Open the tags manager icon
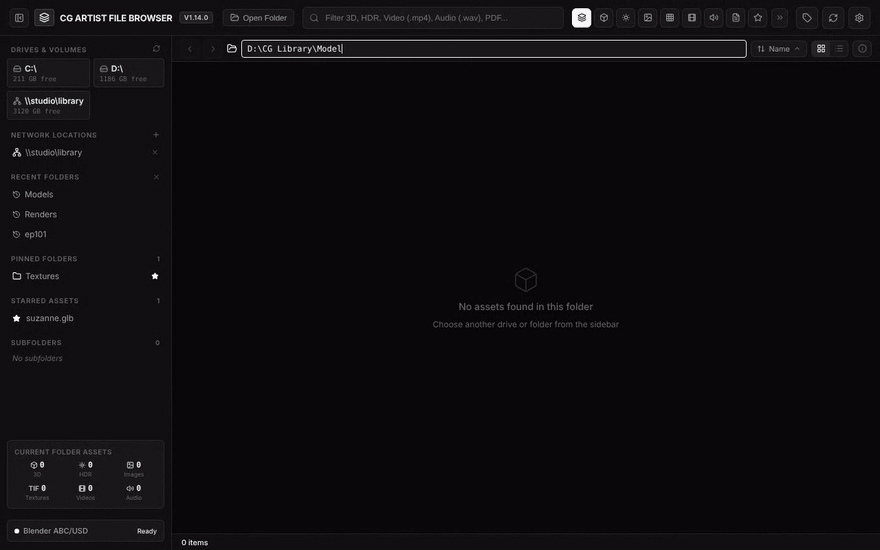 coord(807,18)
